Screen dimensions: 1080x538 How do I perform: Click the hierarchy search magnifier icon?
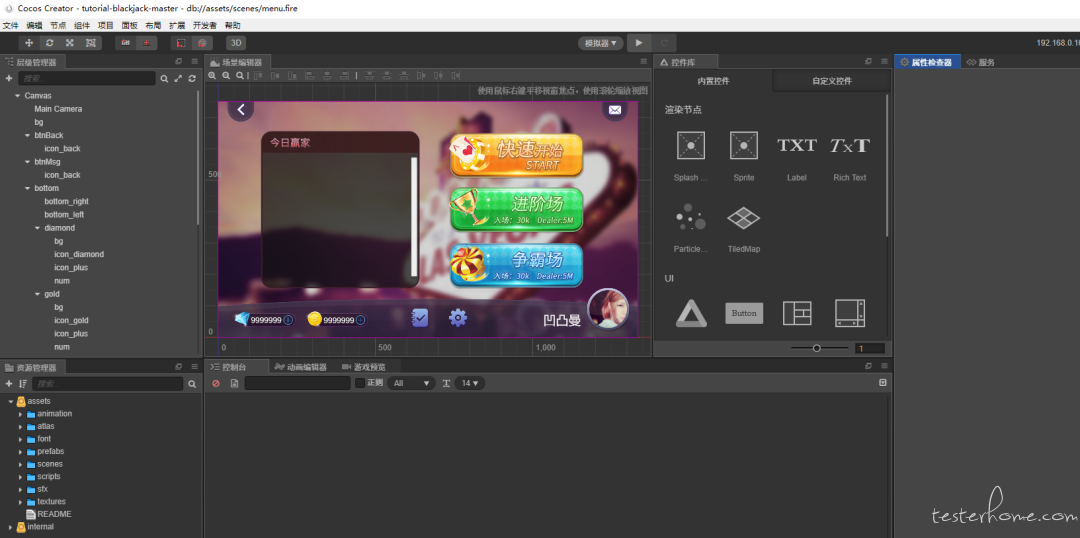(164, 79)
